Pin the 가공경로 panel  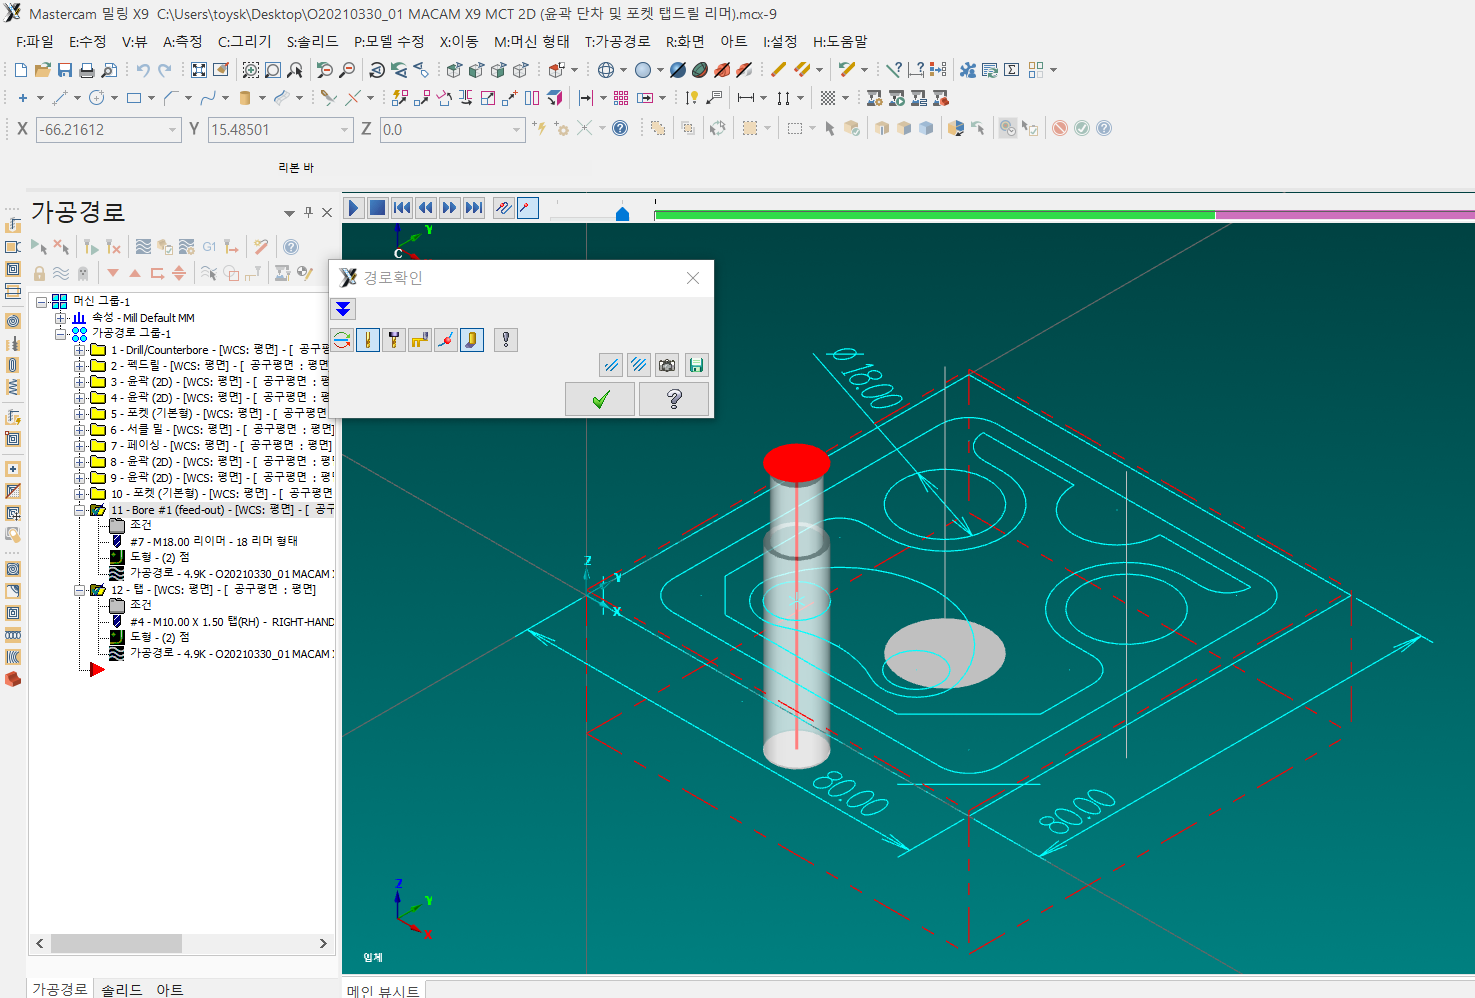[308, 212]
